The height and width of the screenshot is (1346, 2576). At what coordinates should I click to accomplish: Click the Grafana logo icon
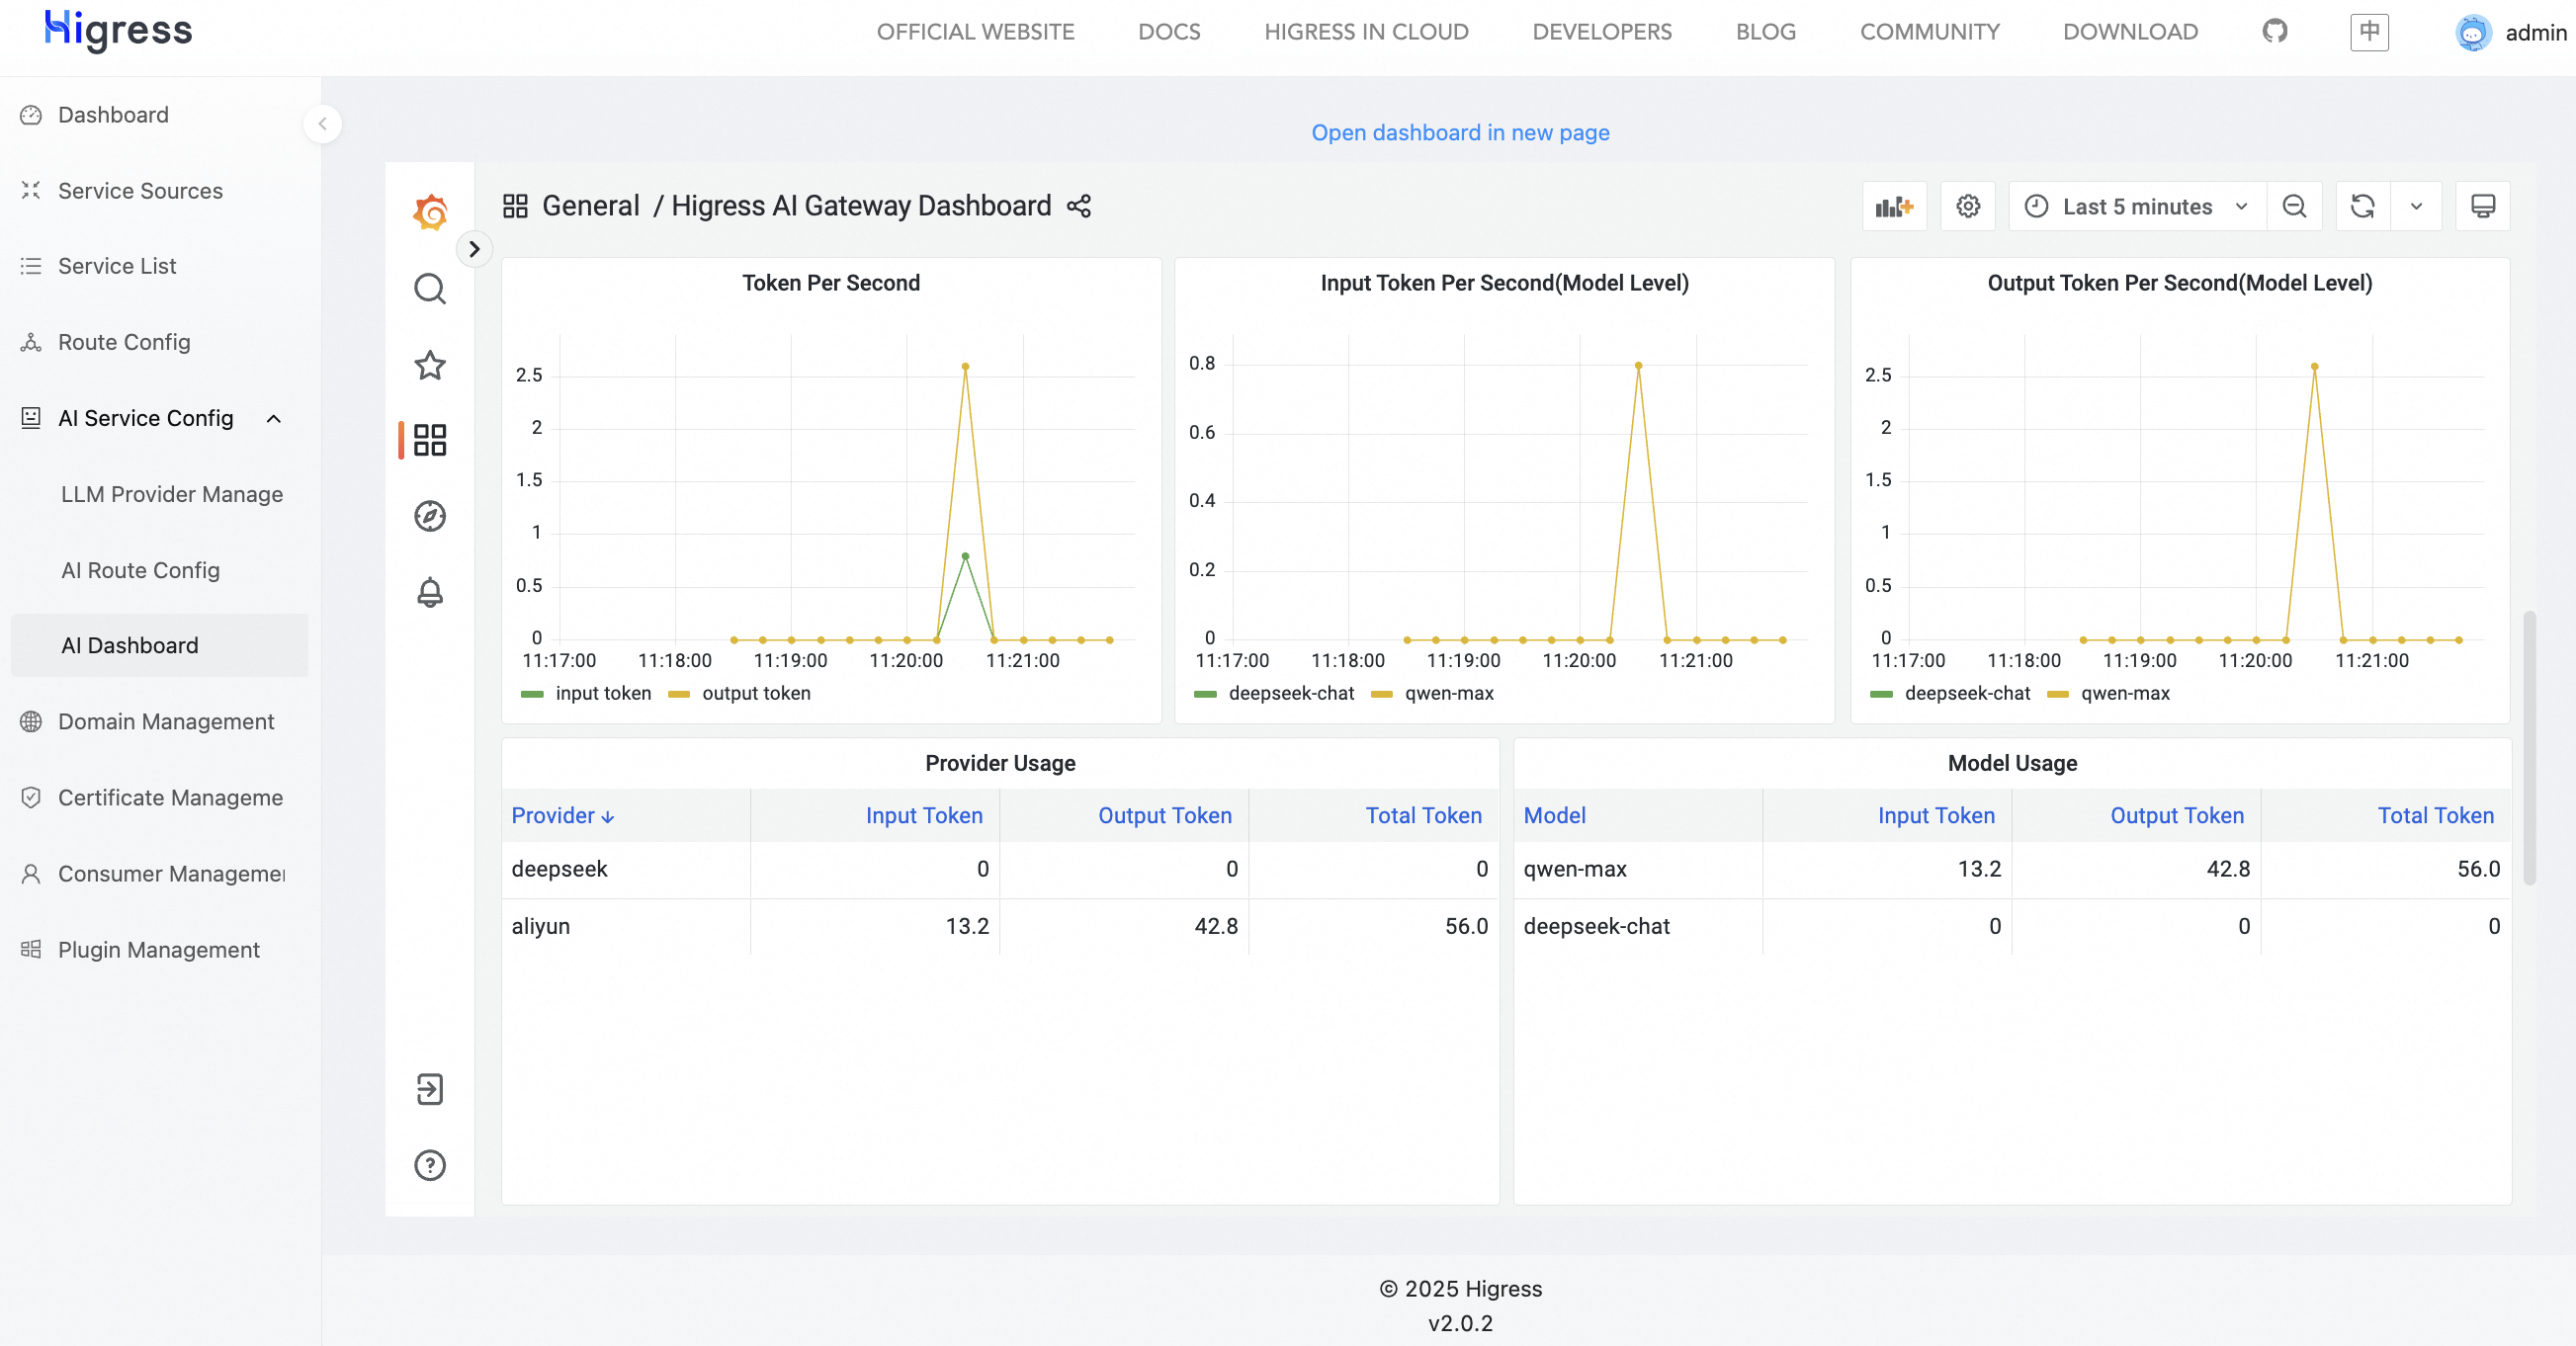[430, 212]
